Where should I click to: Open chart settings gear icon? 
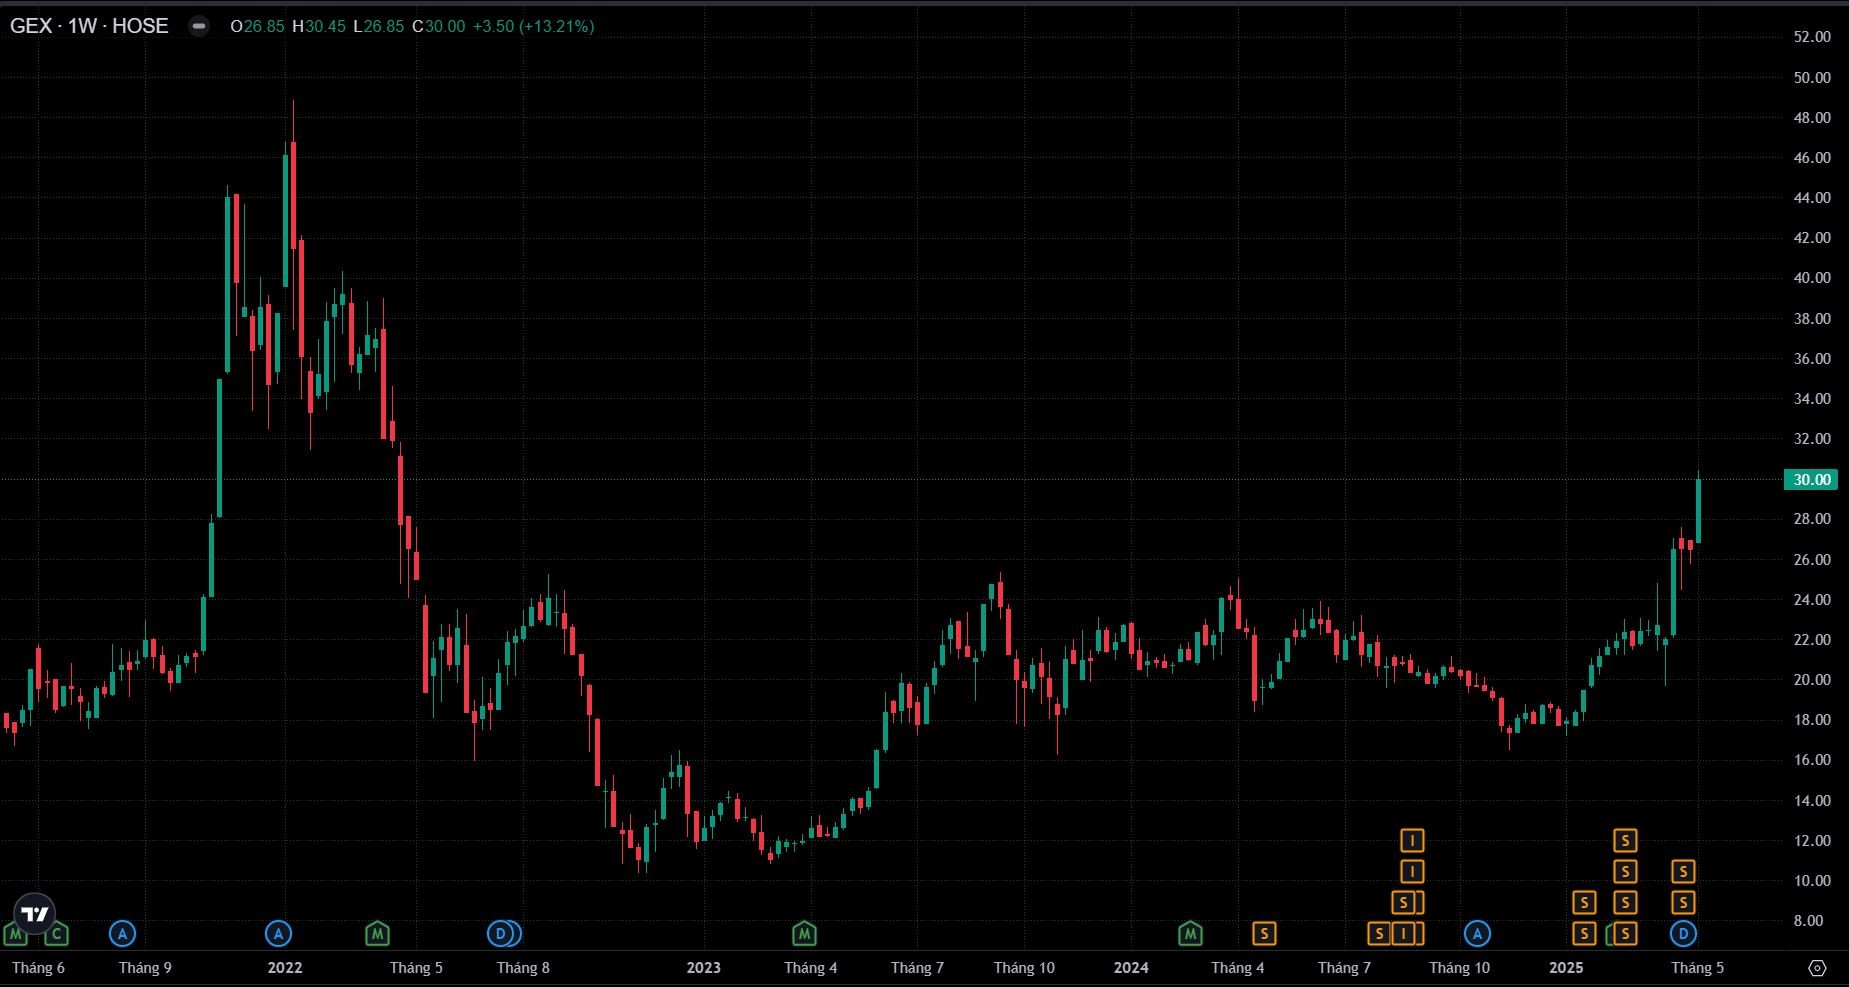pyautogui.click(x=1817, y=968)
